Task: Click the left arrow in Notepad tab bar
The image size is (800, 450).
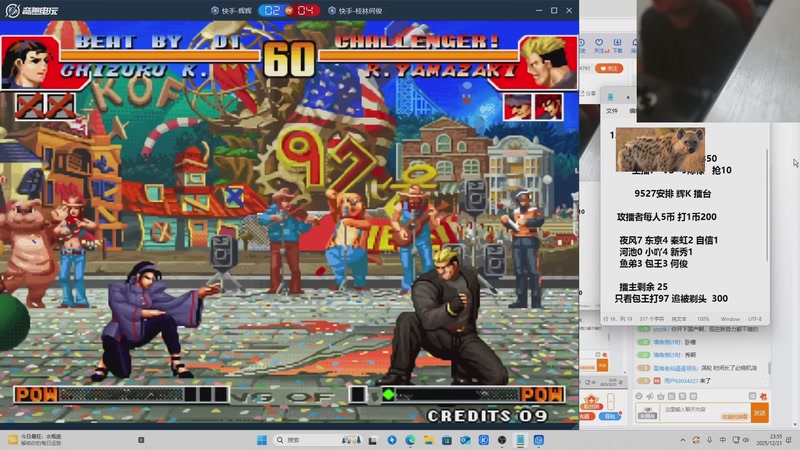Action: (628, 97)
